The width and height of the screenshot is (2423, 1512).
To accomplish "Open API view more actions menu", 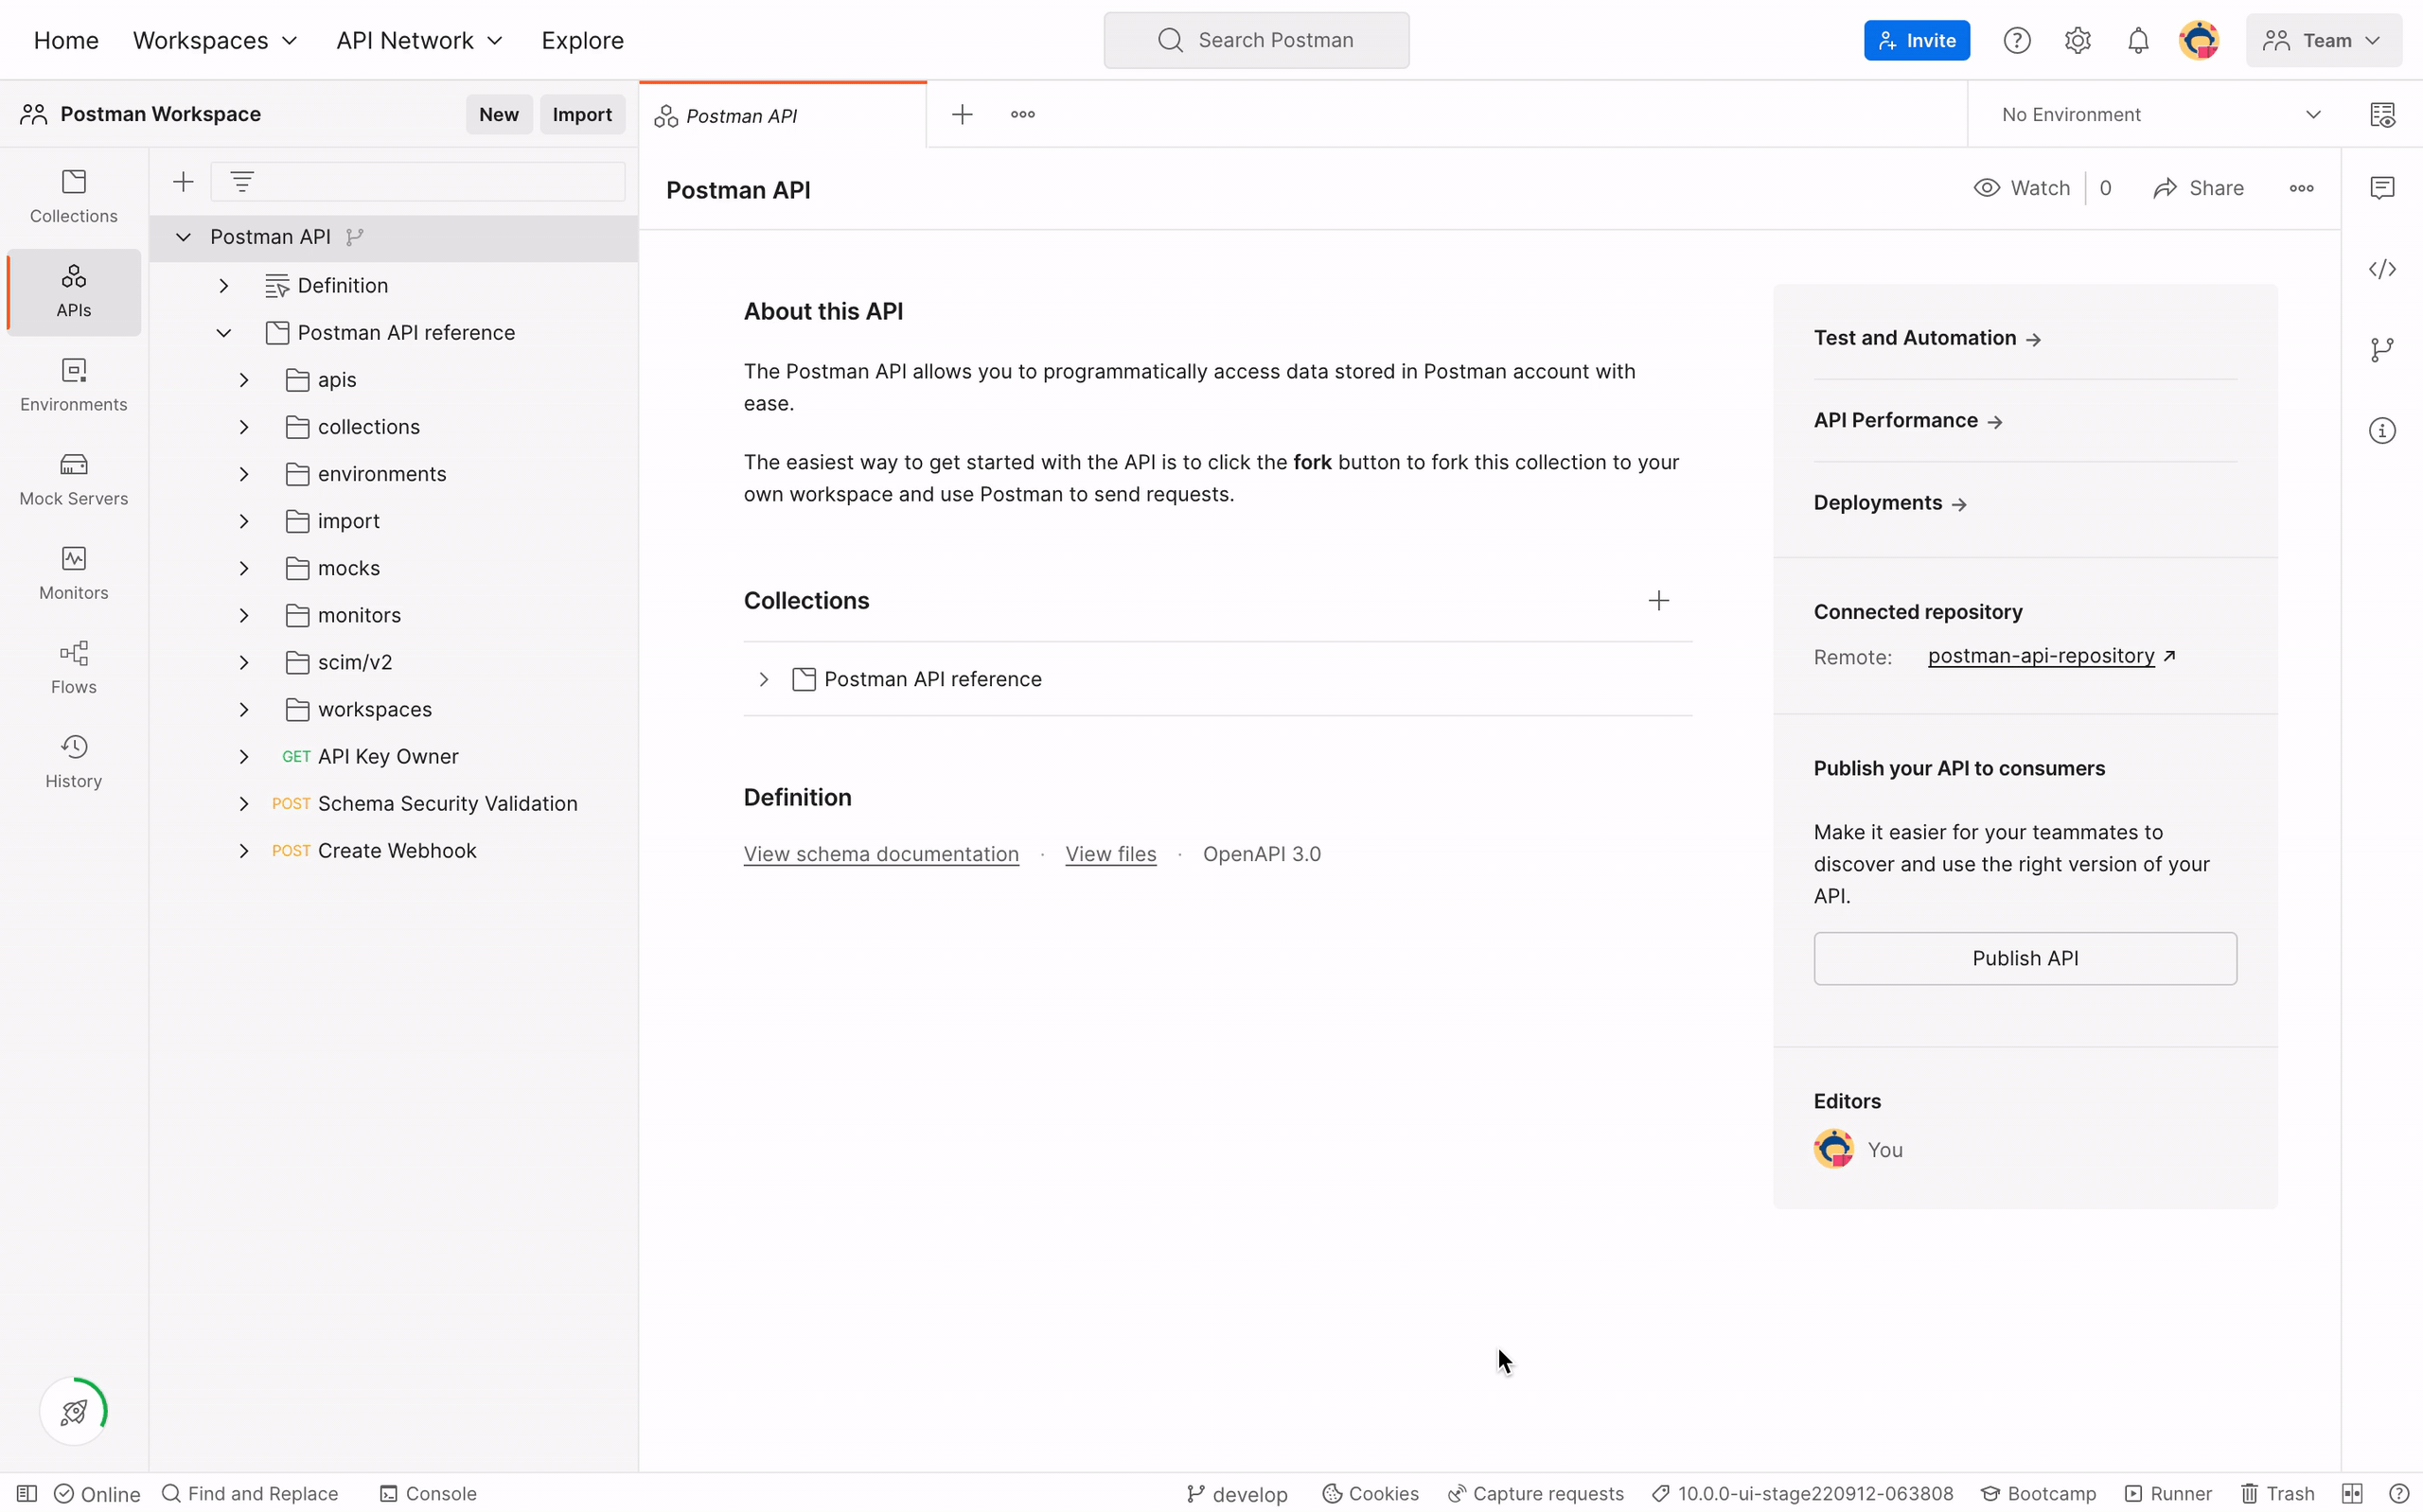I will pos(2301,188).
